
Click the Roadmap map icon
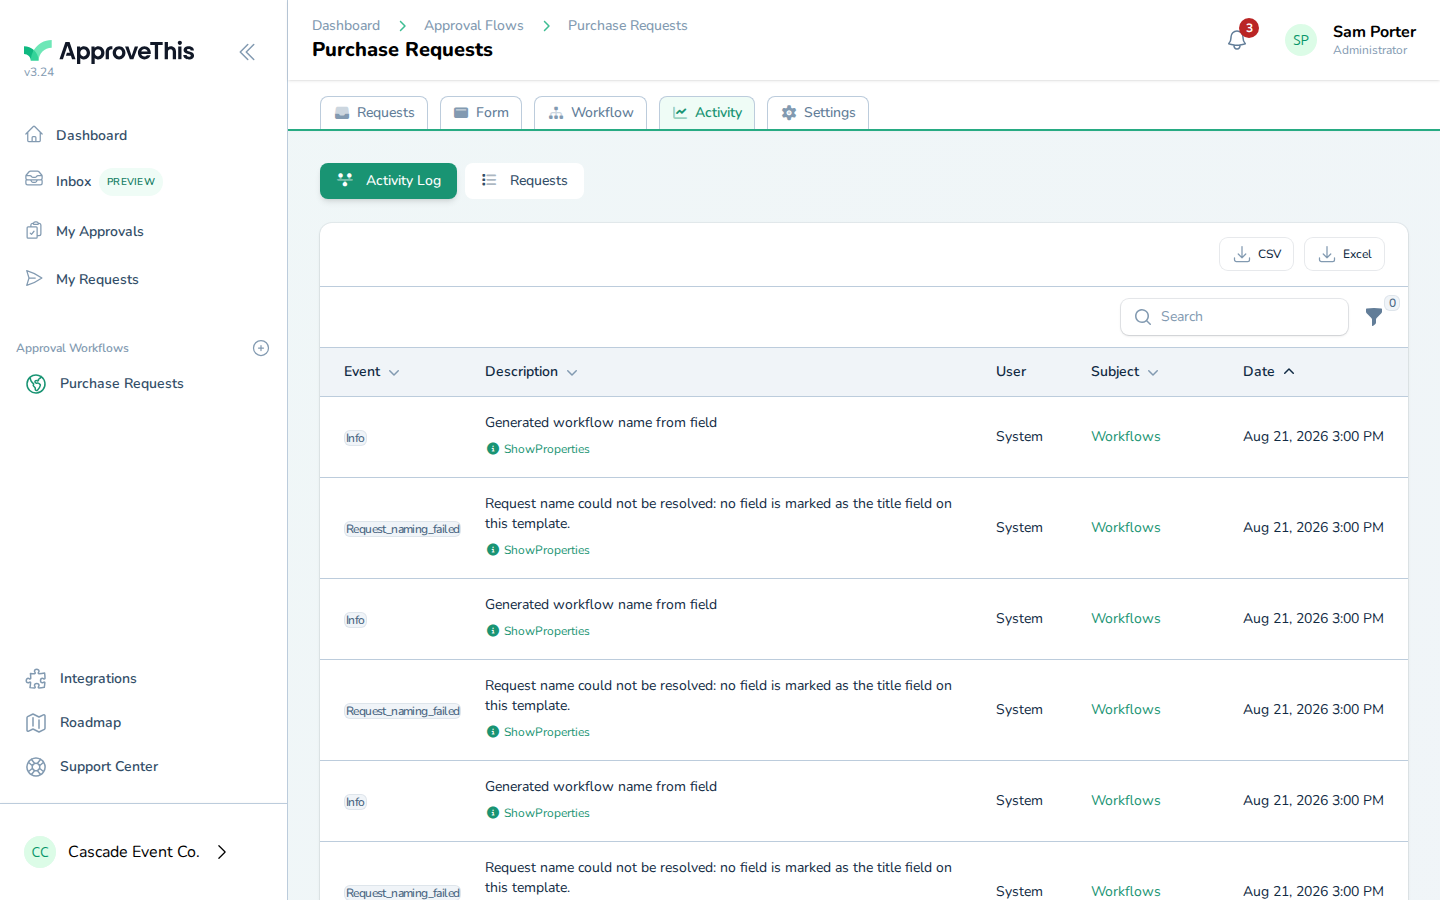[36, 723]
